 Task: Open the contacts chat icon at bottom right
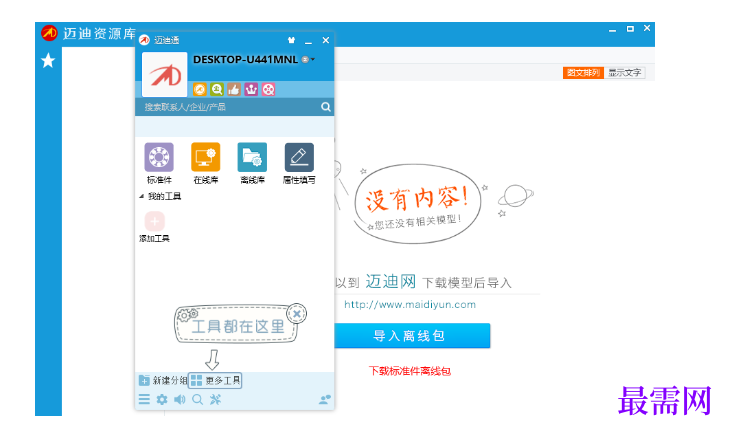(x=324, y=399)
